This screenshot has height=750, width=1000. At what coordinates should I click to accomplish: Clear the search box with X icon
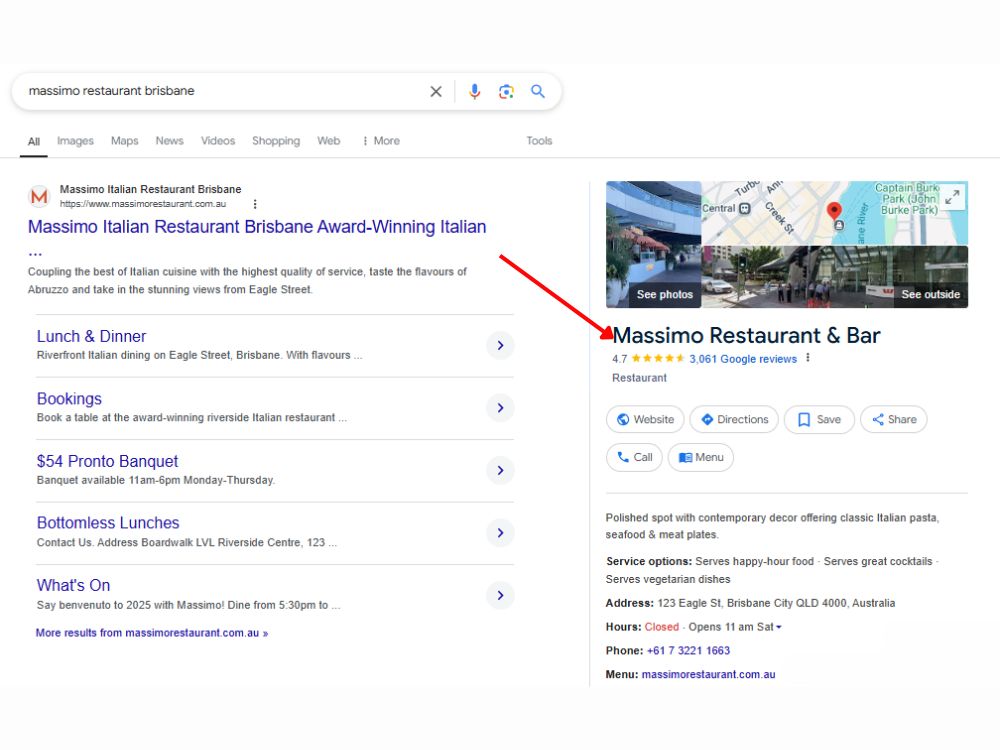tap(436, 91)
